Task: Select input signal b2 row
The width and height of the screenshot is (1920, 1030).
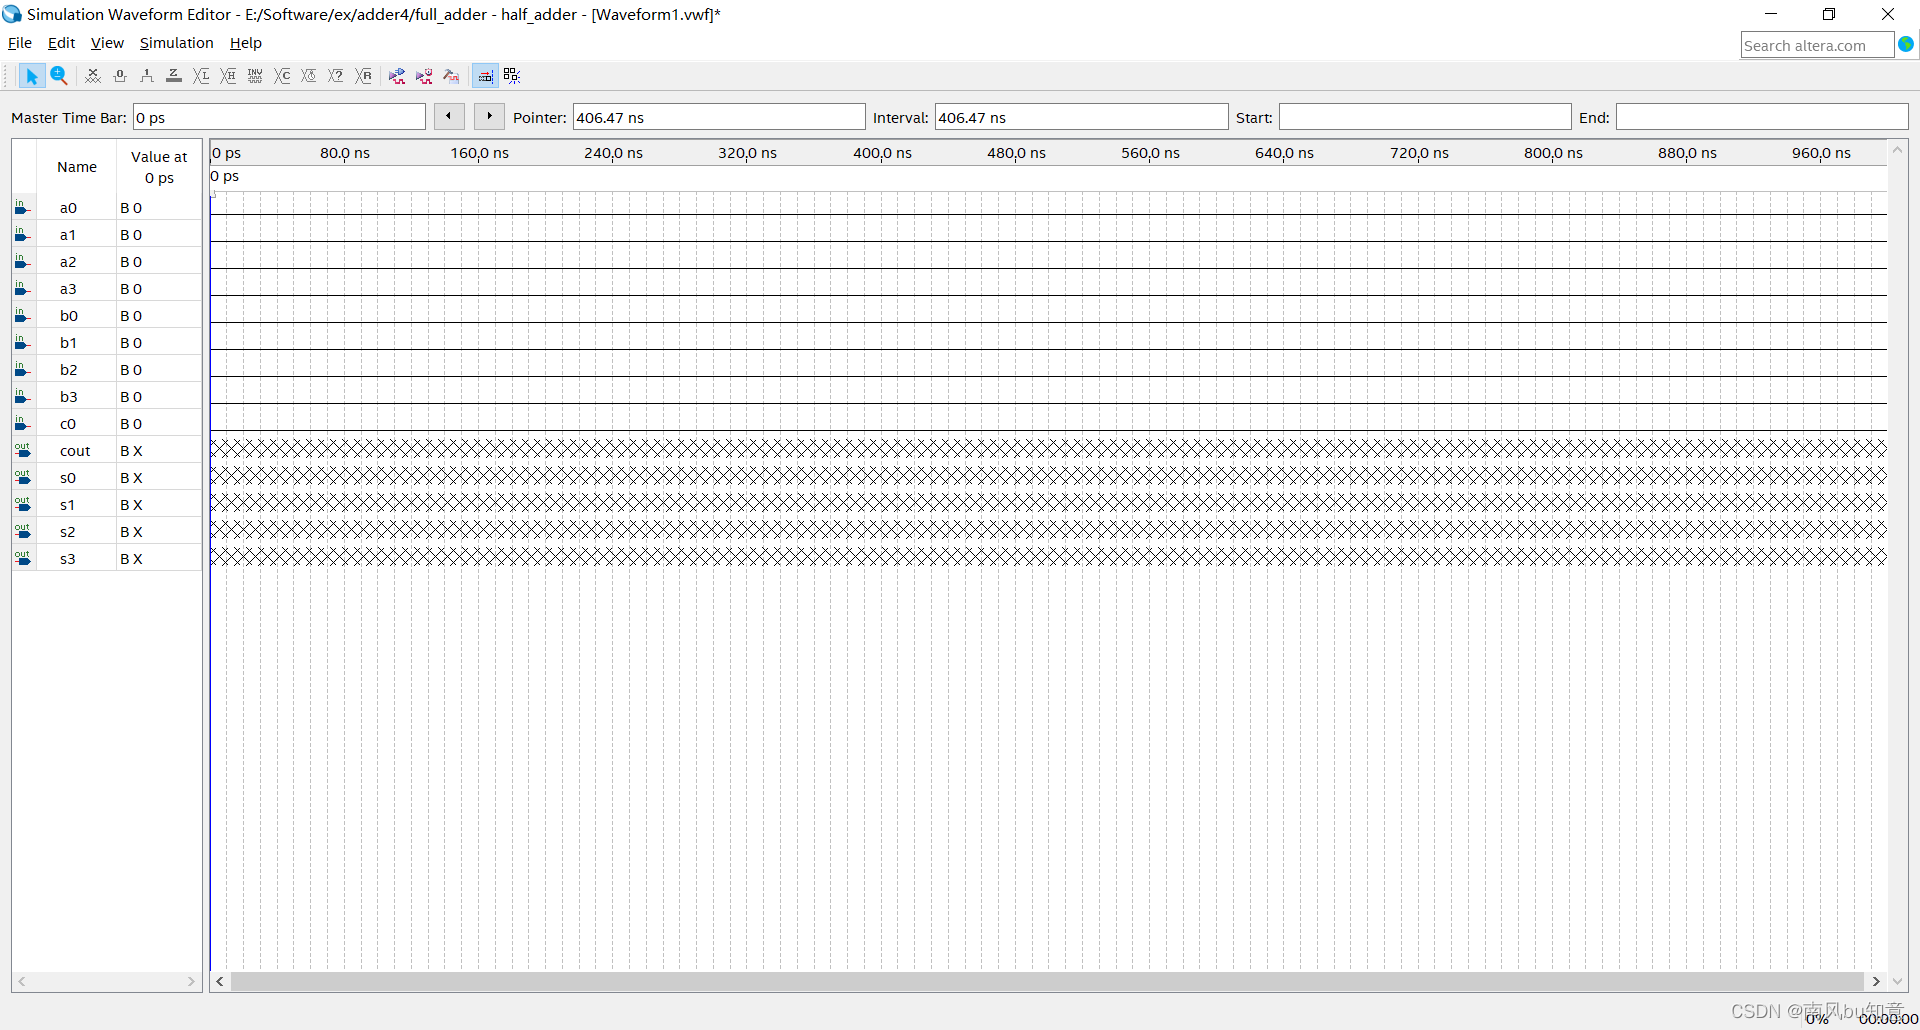Action: (107, 370)
